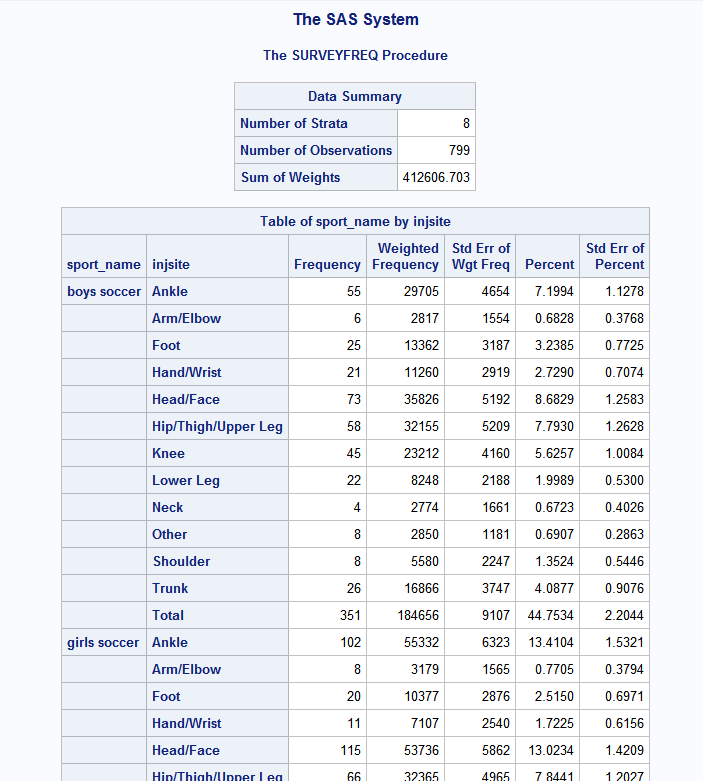Click the 'Weighted Frequency' column header

pos(406,256)
